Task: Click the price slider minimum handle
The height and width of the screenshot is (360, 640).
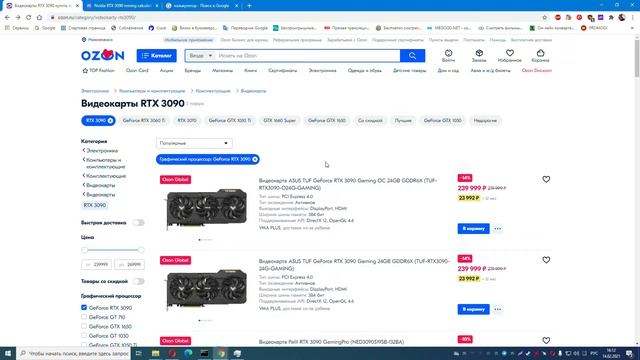Action: (x=84, y=250)
